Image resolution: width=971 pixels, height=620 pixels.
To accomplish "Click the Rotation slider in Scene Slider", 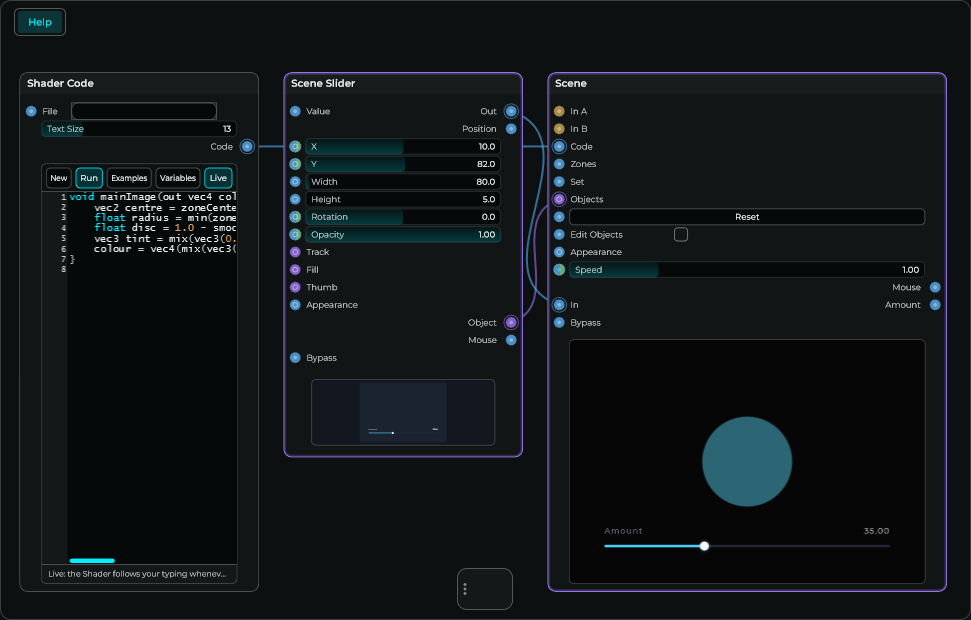I will [403, 217].
